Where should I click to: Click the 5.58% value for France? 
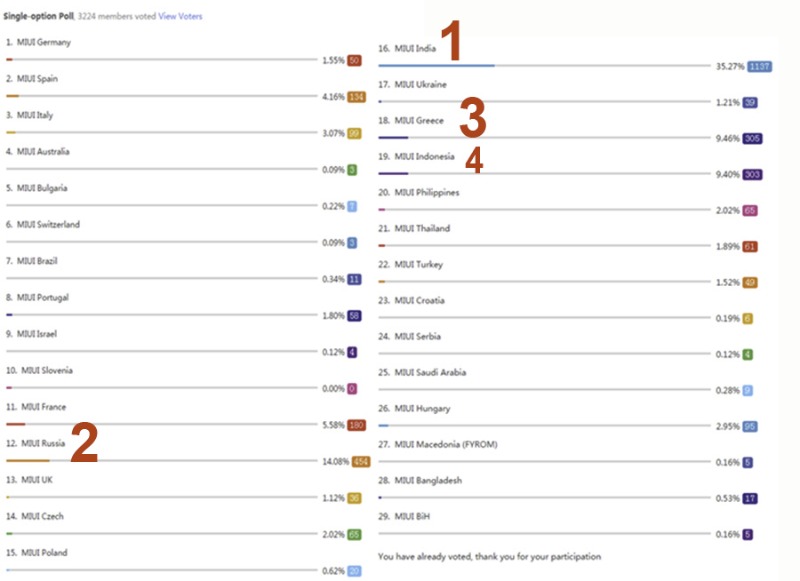point(334,425)
